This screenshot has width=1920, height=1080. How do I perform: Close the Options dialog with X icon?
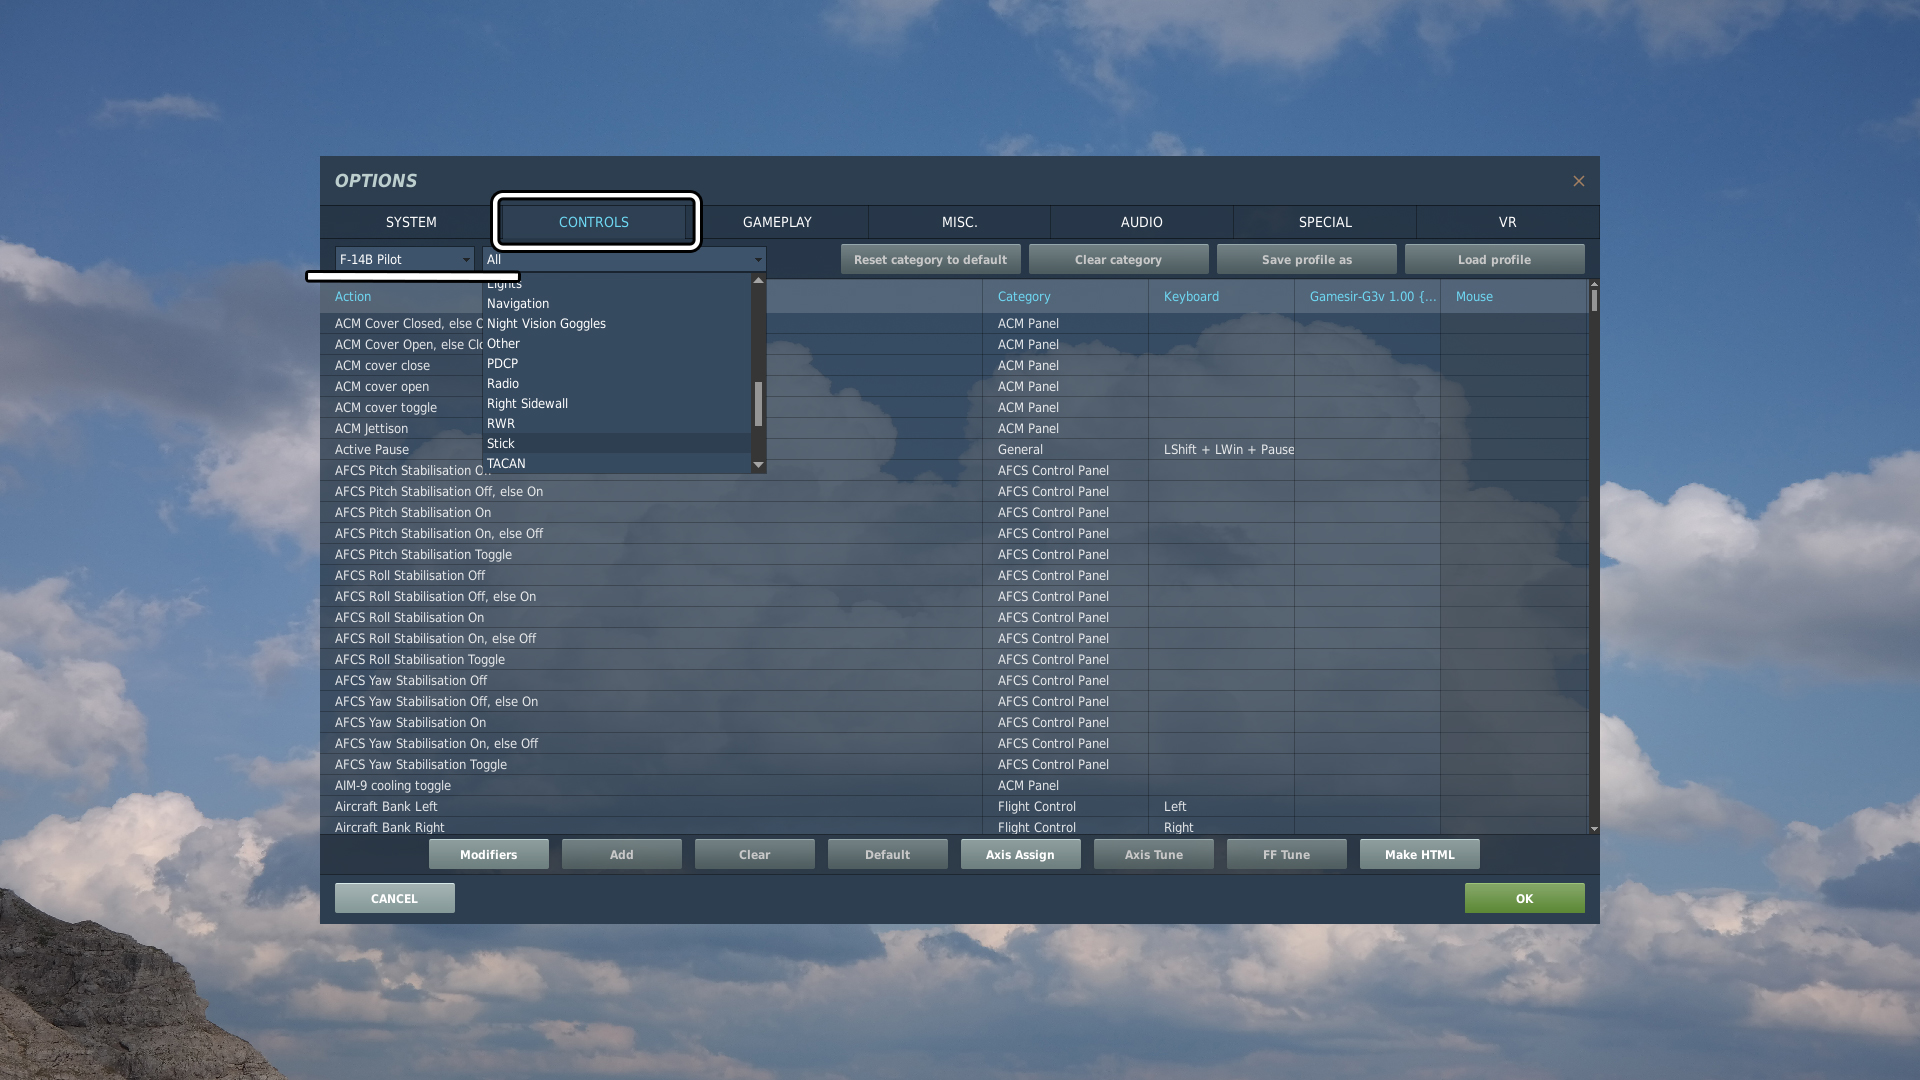click(1578, 181)
